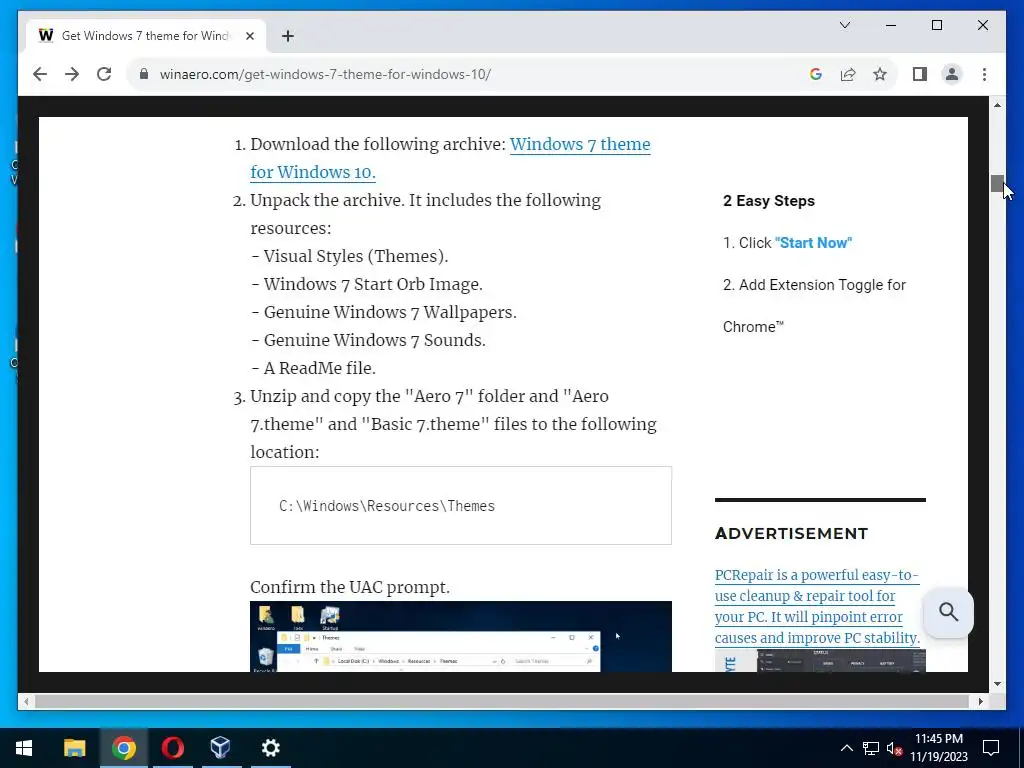Open the Chrome profile avatar
This screenshot has width=1024, height=768.
click(x=952, y=74)
